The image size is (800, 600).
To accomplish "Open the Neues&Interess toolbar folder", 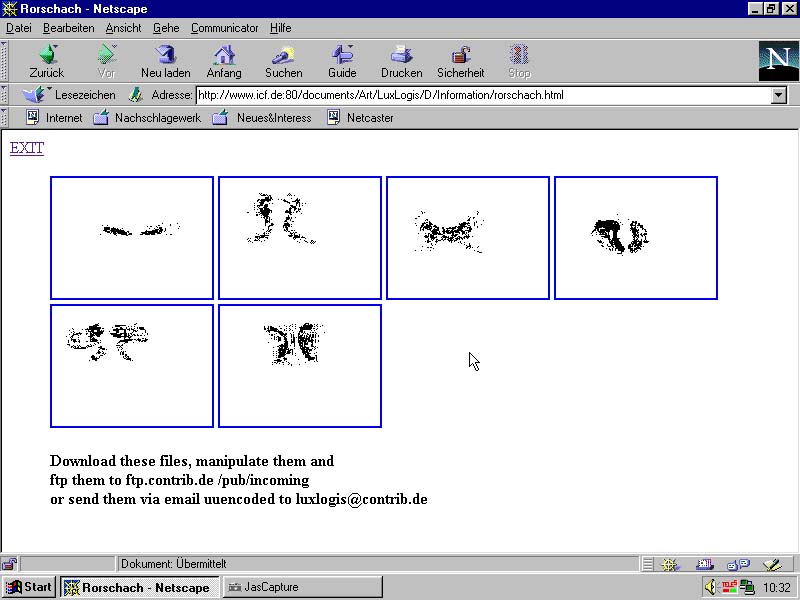I will (262, 118).
